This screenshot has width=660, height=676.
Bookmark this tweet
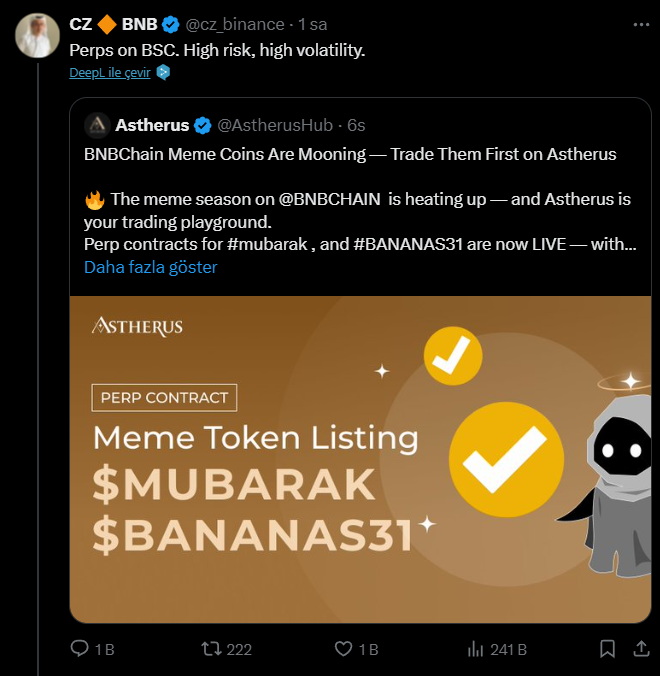(x=607, y=649)
